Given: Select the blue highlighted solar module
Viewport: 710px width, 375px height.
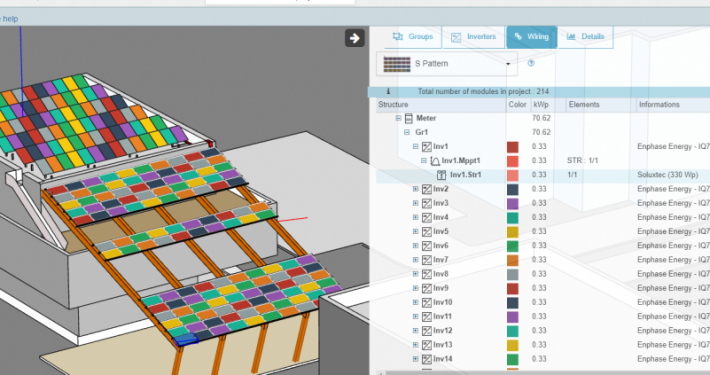Looking at the screenshot, I should 187,340.
